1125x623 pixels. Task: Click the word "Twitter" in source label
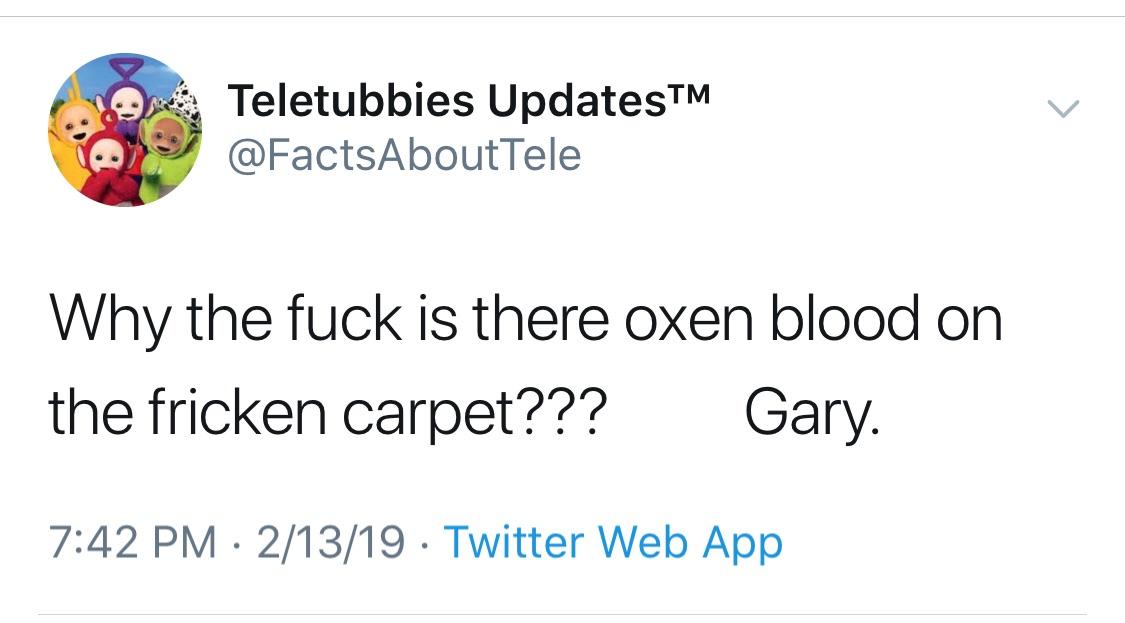coord(514,542)
